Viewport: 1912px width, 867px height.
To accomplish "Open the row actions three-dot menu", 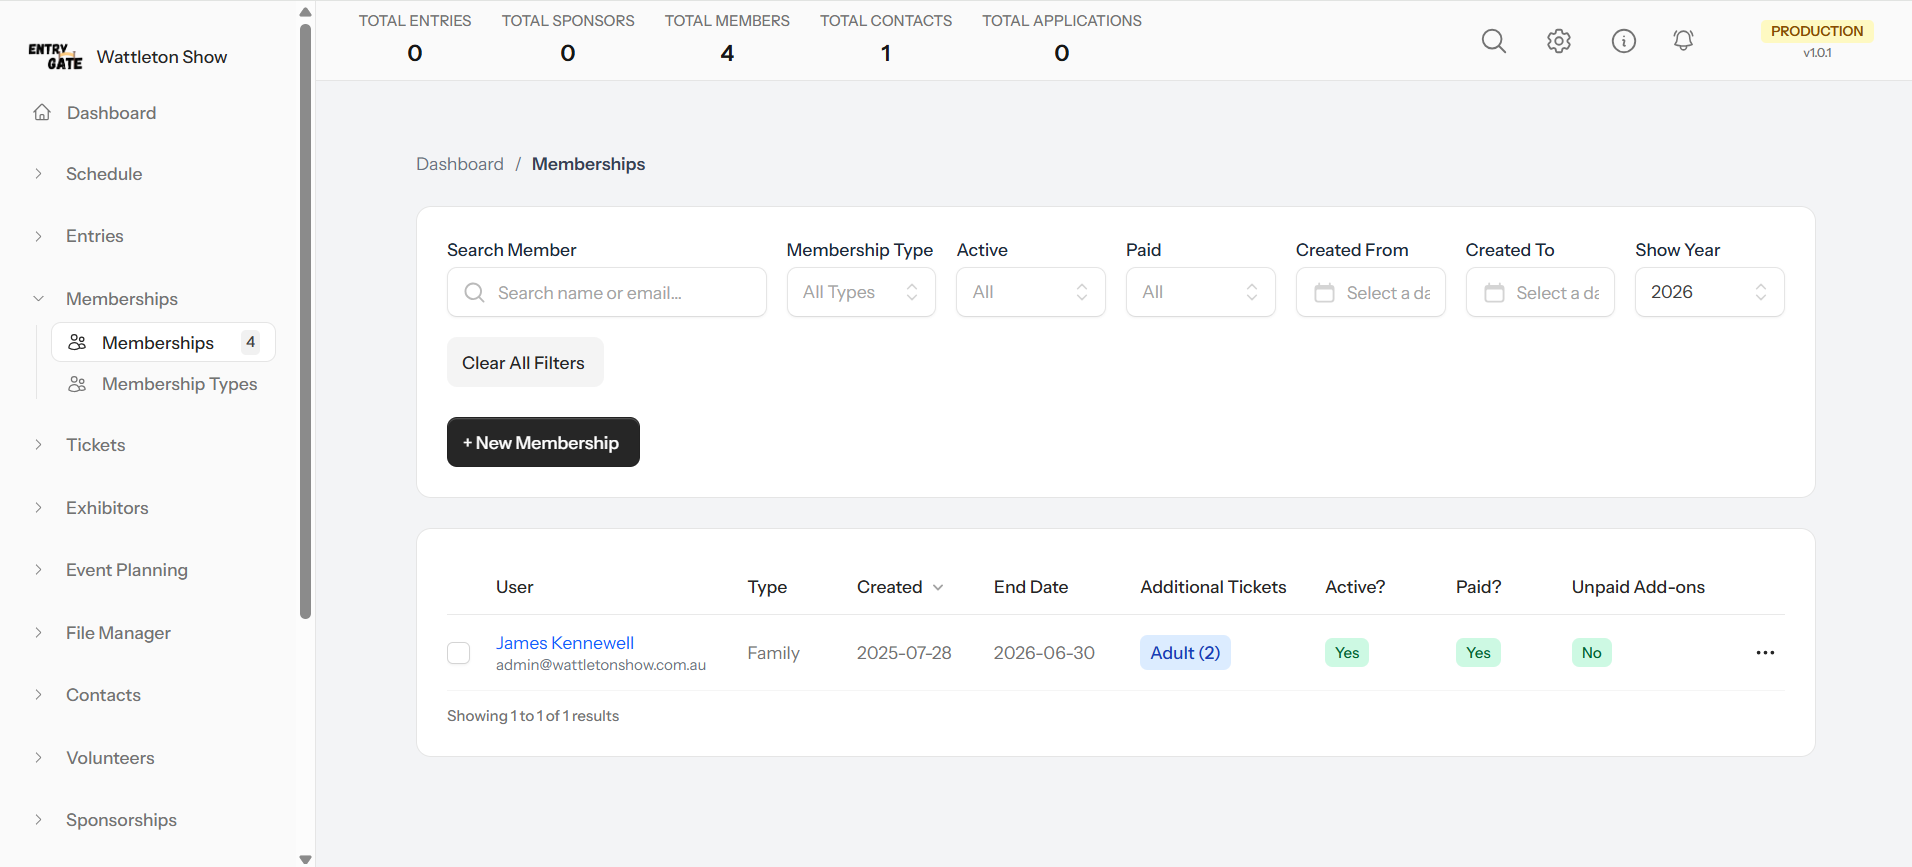I will 1764,653.
